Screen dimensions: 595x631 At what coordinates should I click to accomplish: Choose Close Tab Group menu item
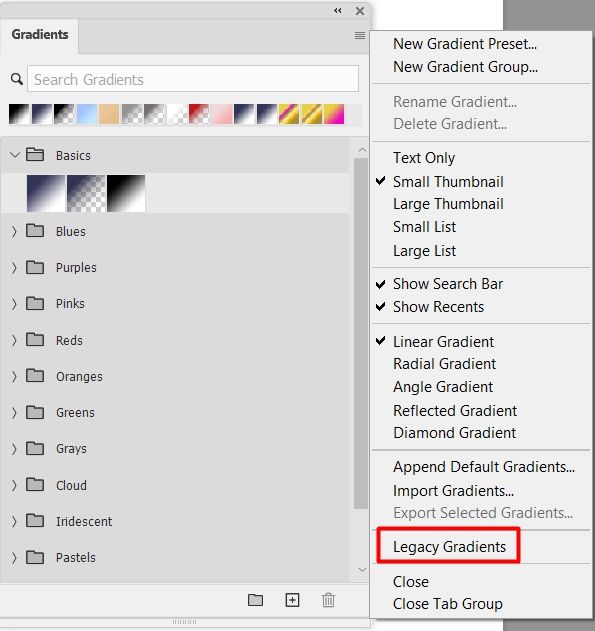(x=447, y=604)
